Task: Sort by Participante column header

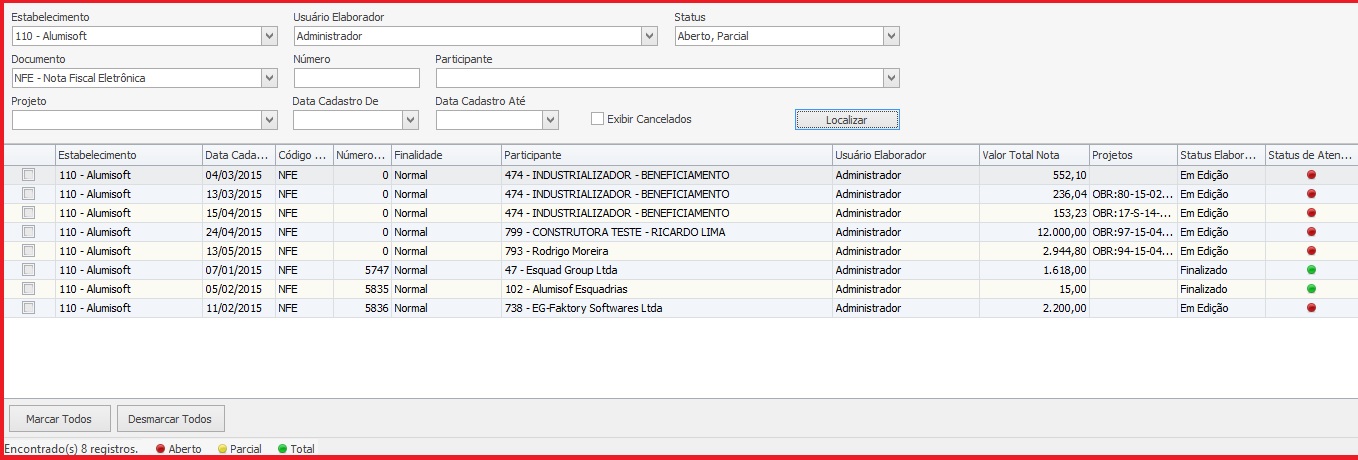Action: [665, 155]
